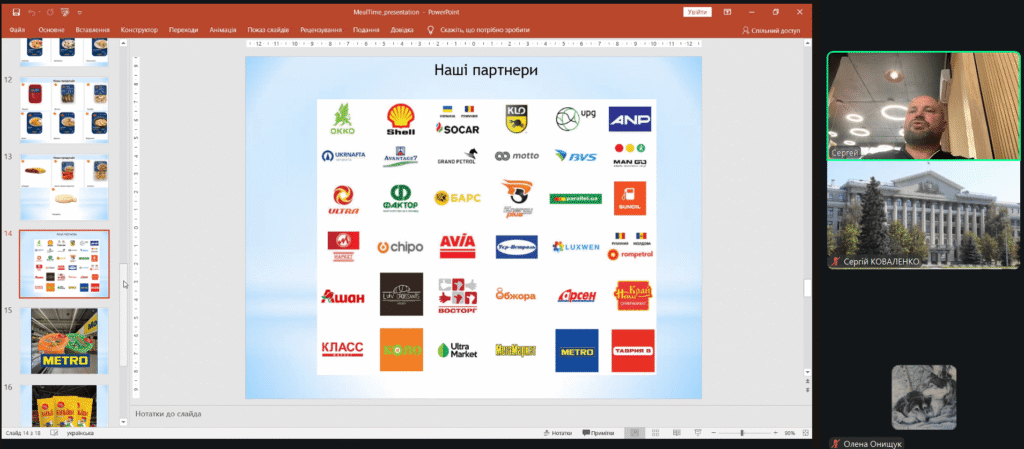
Task: Switch to Reading view icon
Action: 678,433
